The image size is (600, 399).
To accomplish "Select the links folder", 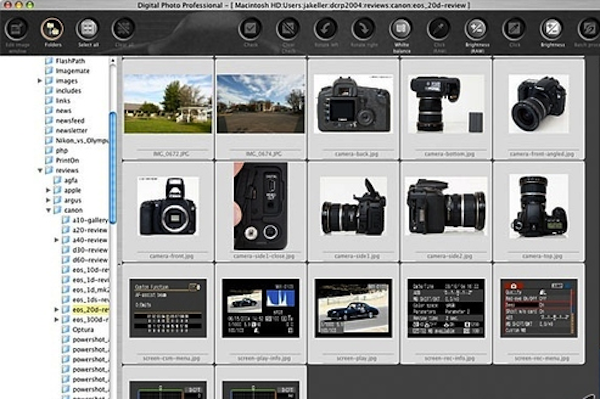I will click(x=58, y=101).
